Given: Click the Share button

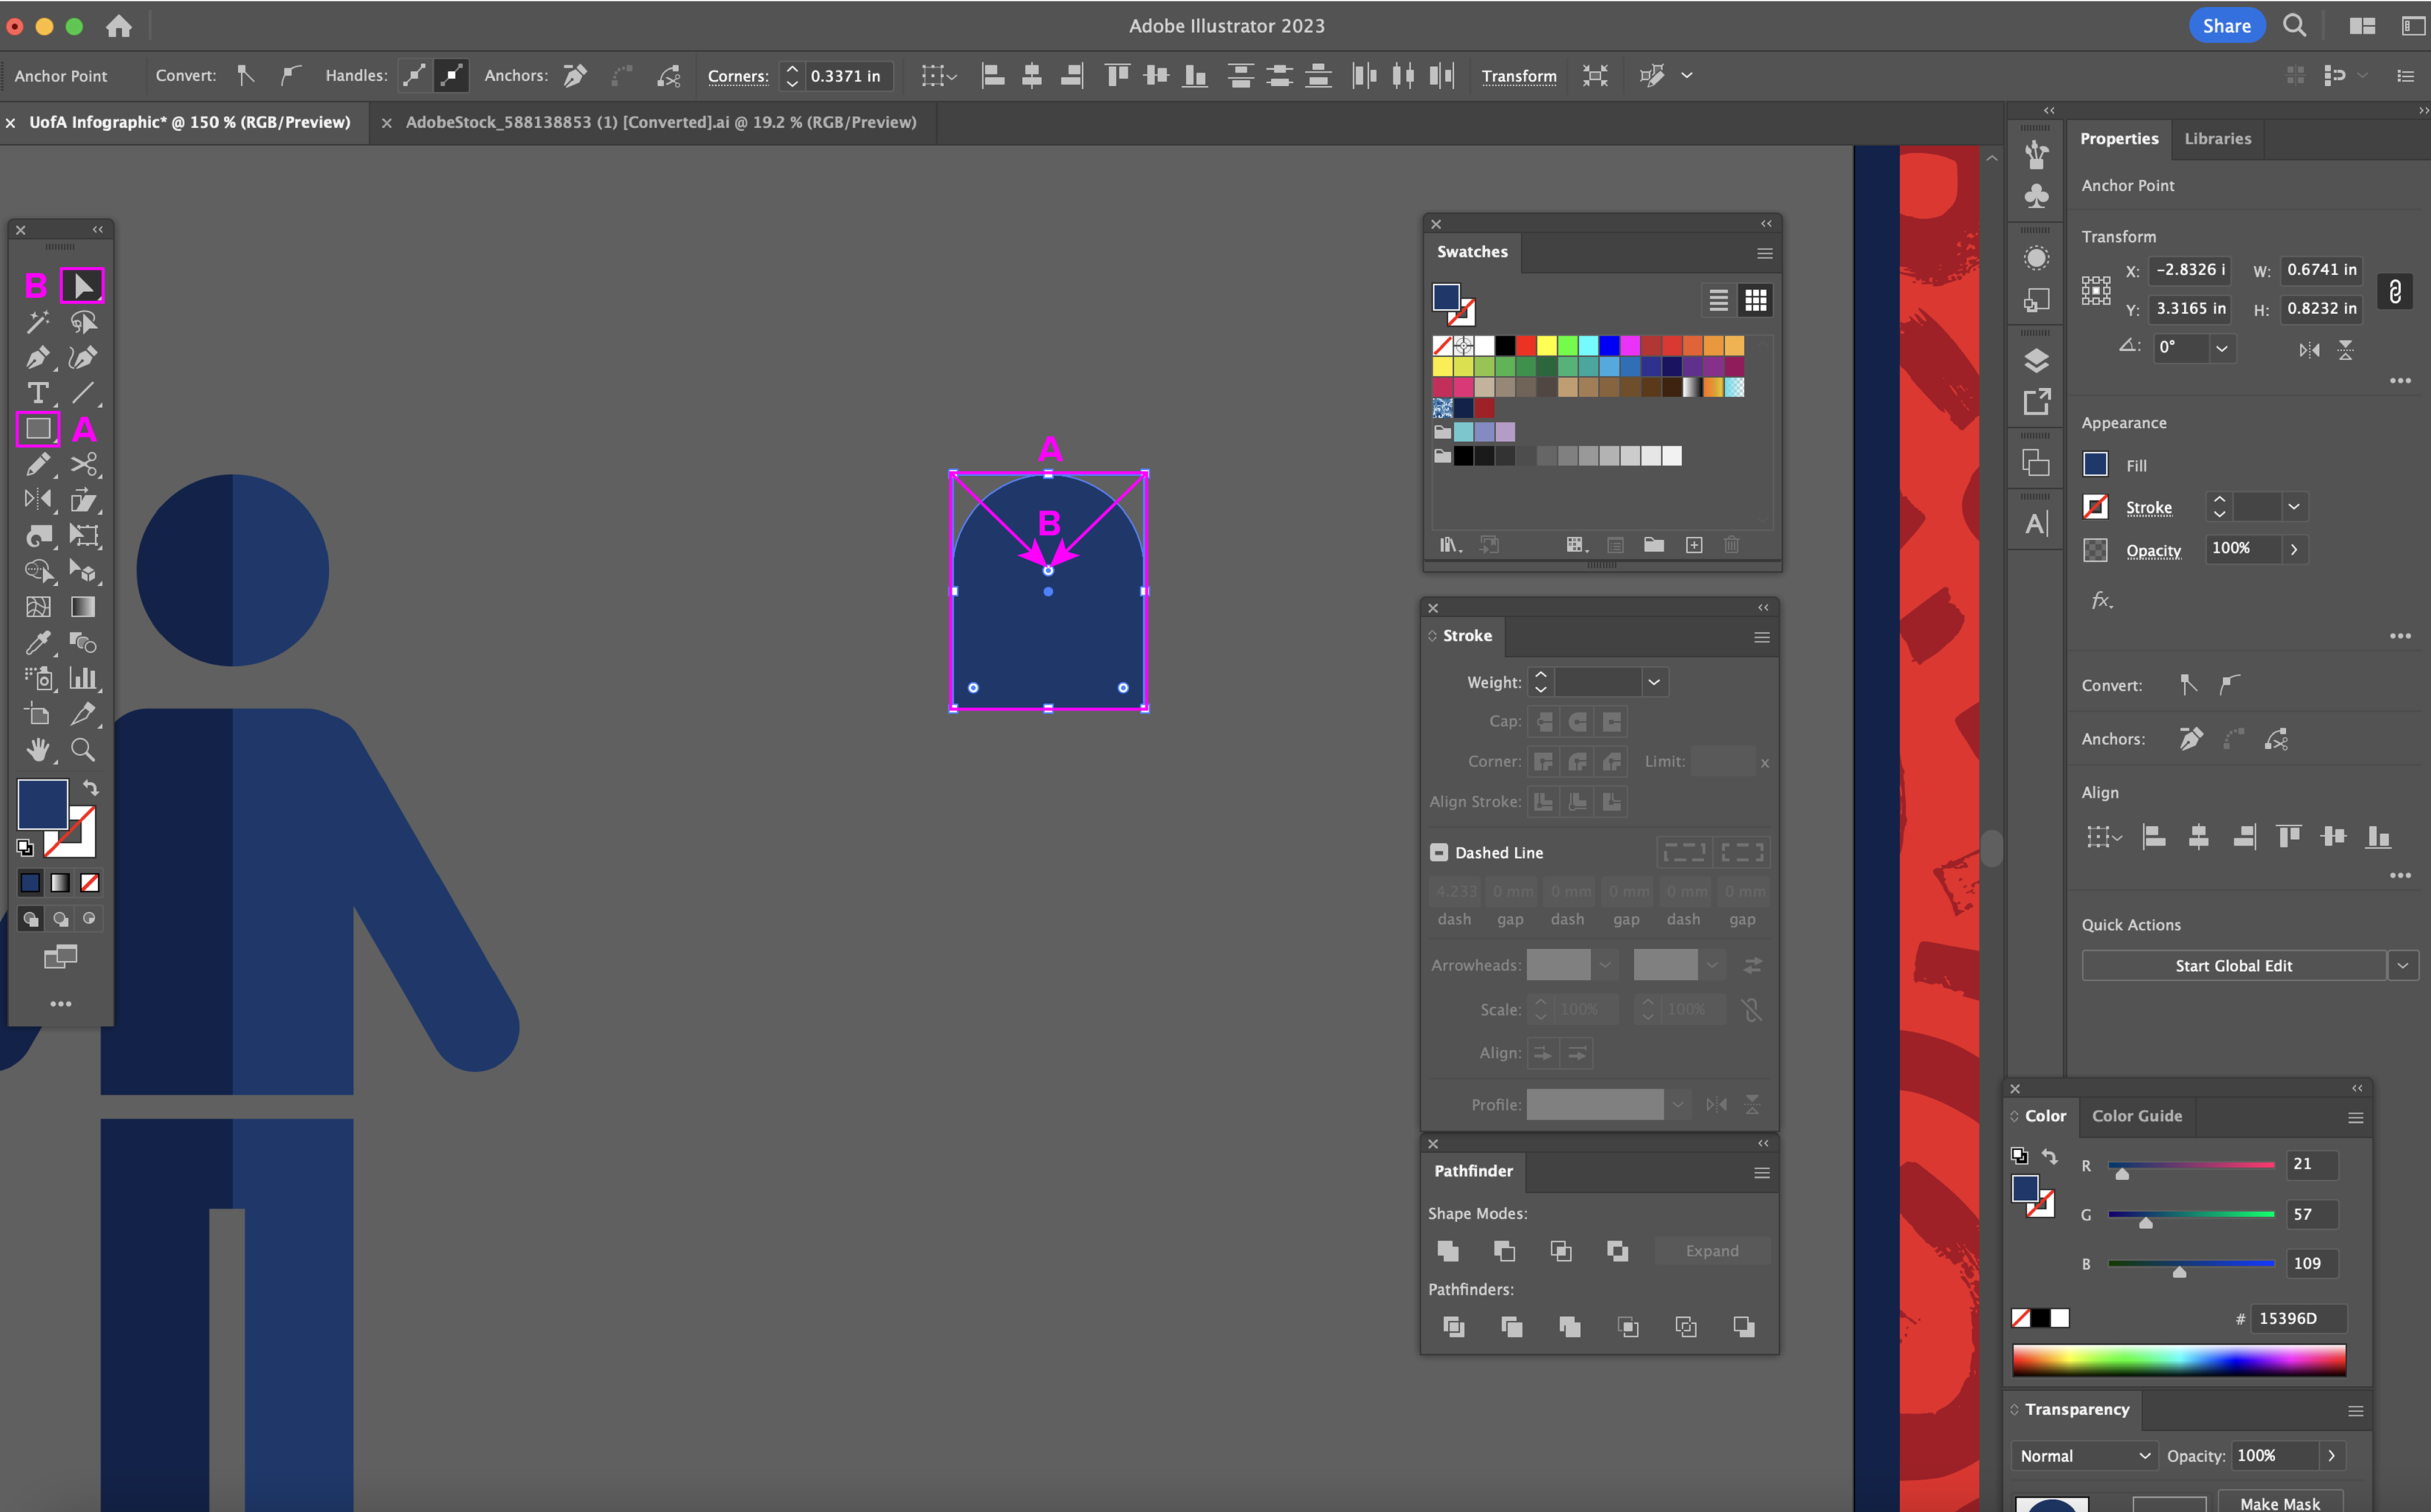Looking at the screenshot, I should (2226, 26).
